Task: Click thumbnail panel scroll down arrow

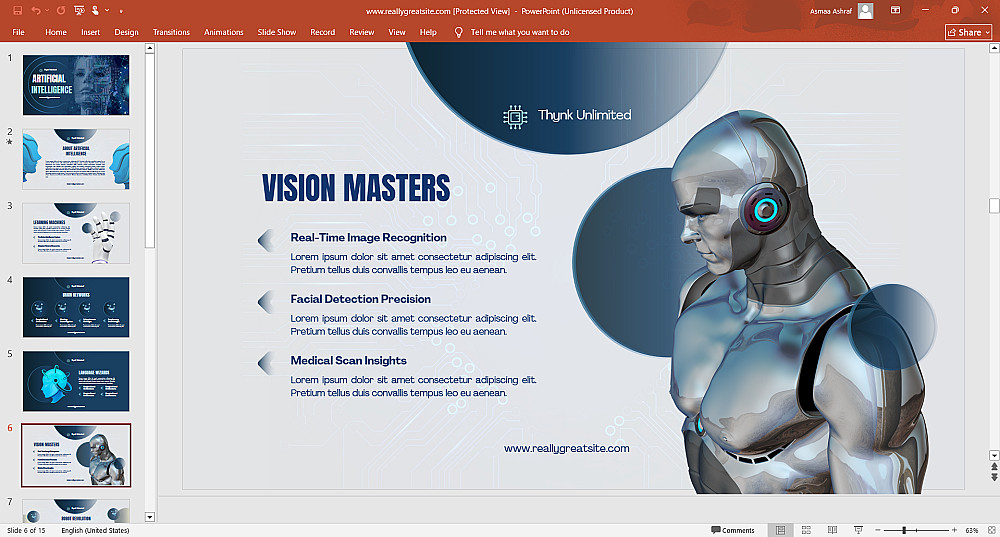Action: (x=150, y=517)
